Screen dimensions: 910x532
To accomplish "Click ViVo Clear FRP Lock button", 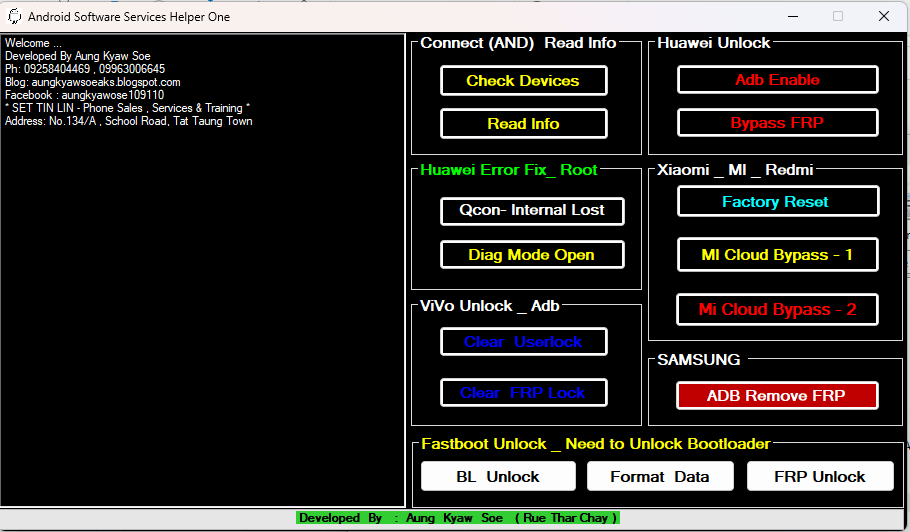I will [523, 393].
